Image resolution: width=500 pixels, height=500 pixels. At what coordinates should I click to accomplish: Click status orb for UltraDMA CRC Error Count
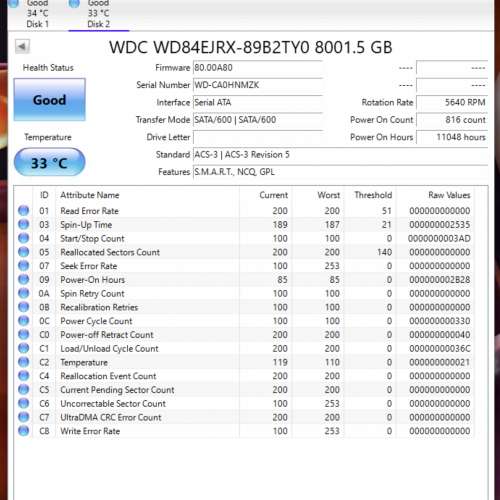tap(23, 417)
